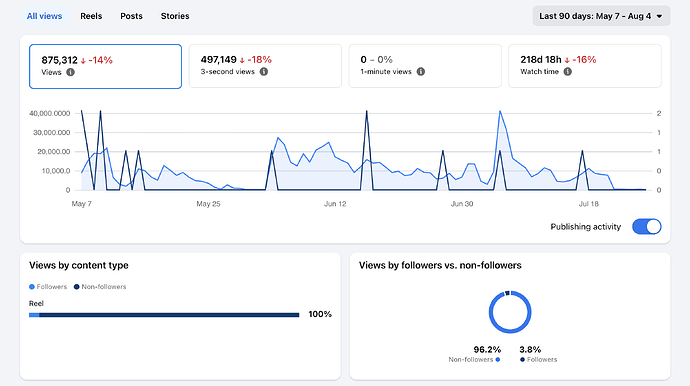Click the Non-followers legend in content type
Viewport: 690px width, 386px height.
pos(100,287)
